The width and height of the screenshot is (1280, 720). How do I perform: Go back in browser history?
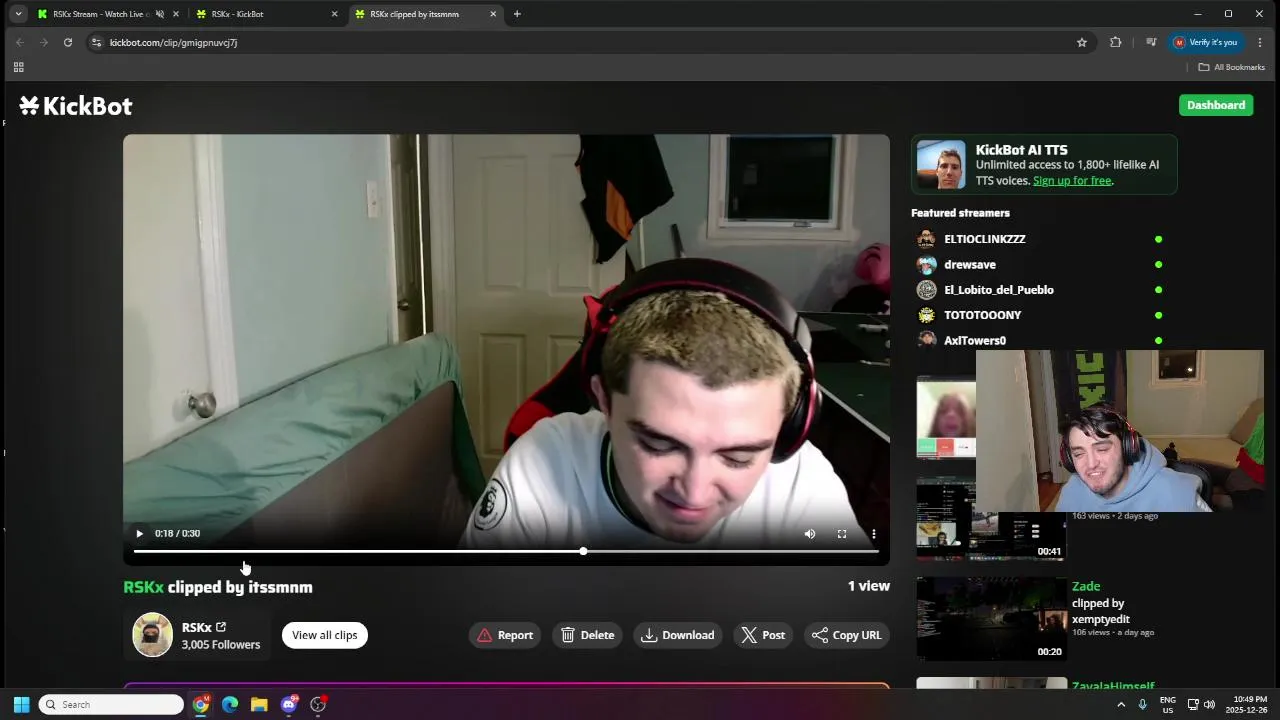(x=20, y=42)
